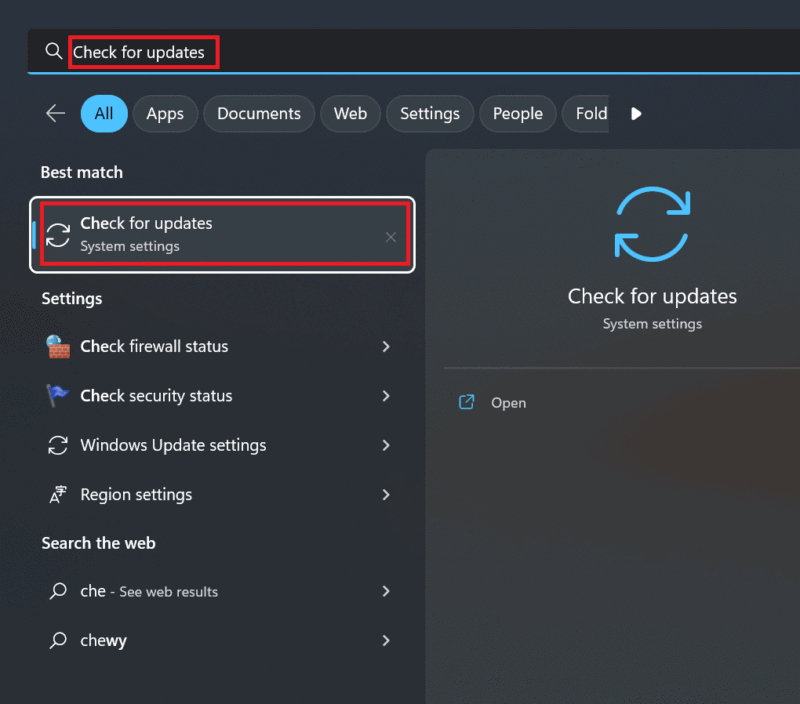
Task: Click the Check security status flag icon
Action: pyautogui.click(x=58, y=396)
